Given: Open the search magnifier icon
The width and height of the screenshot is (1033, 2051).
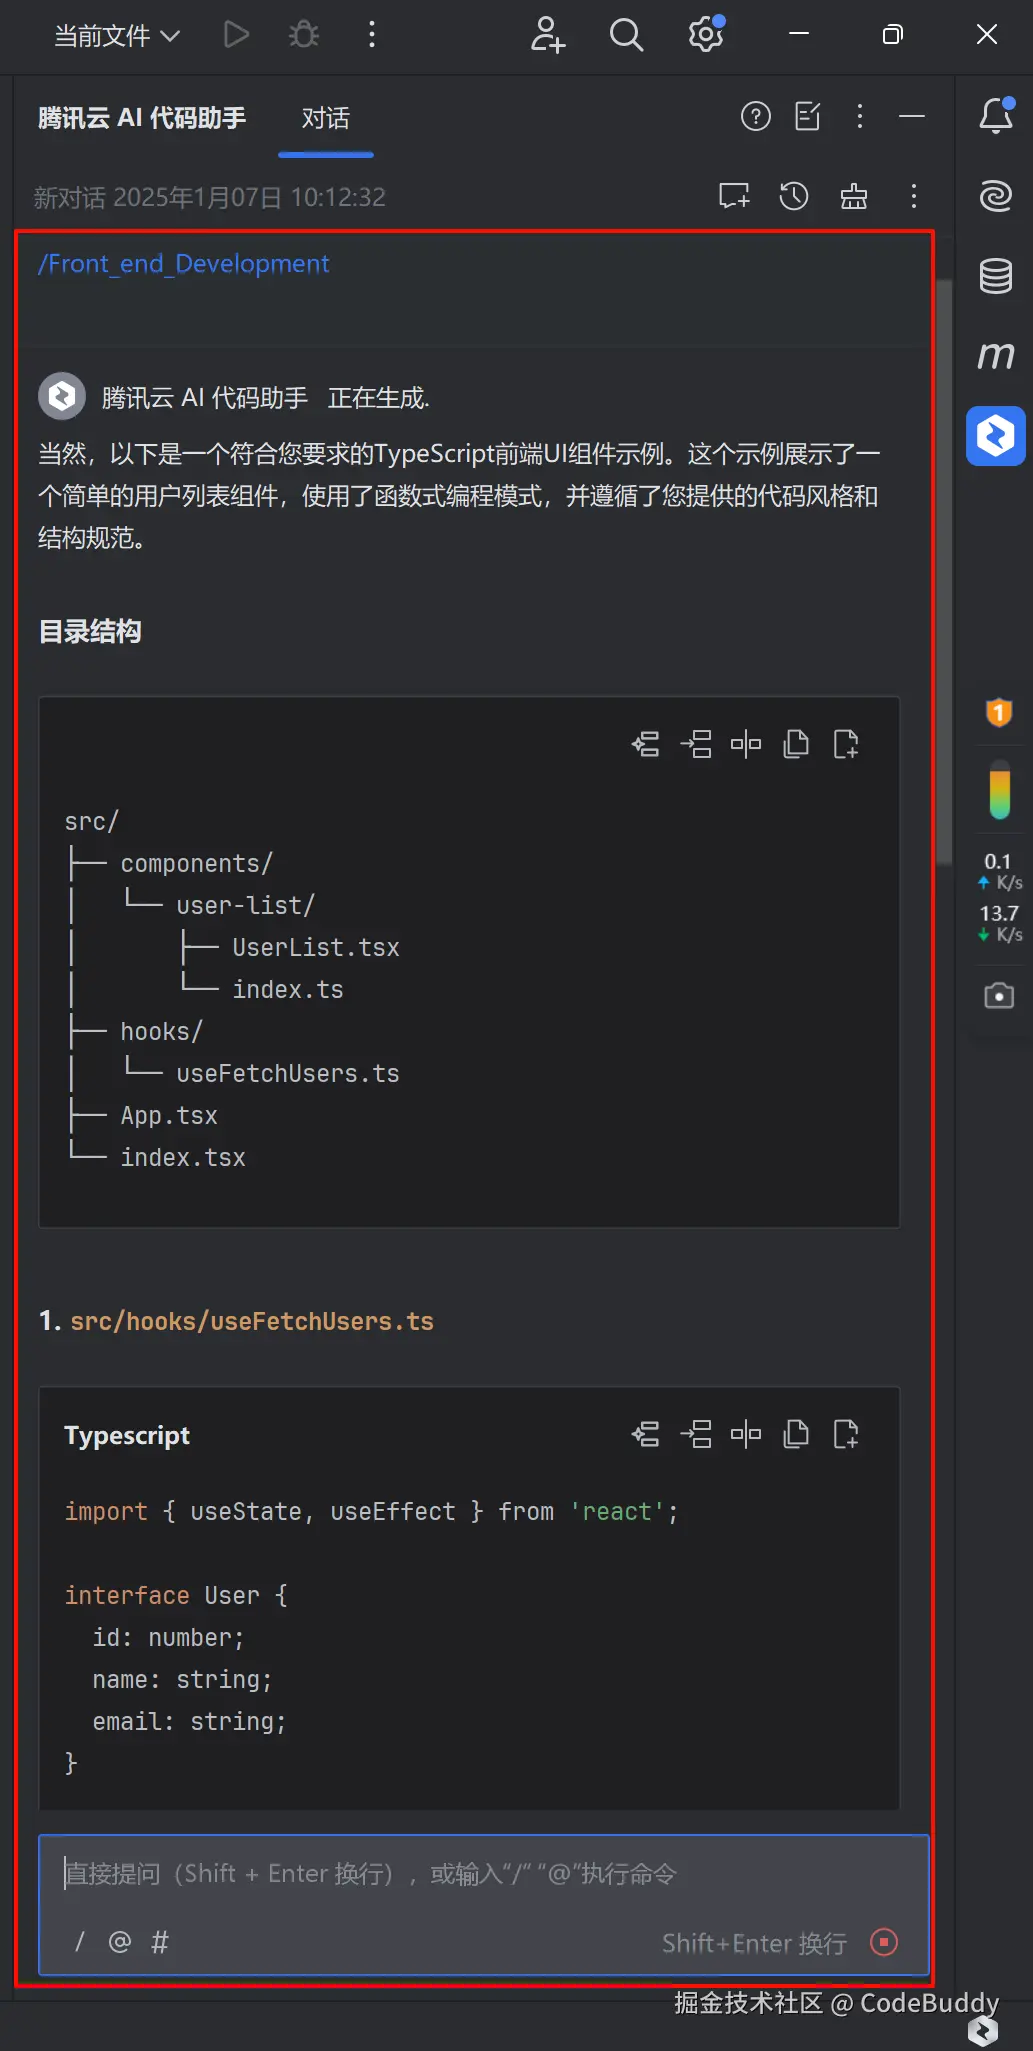Looking at the screenshot, I should pos(626,35).
